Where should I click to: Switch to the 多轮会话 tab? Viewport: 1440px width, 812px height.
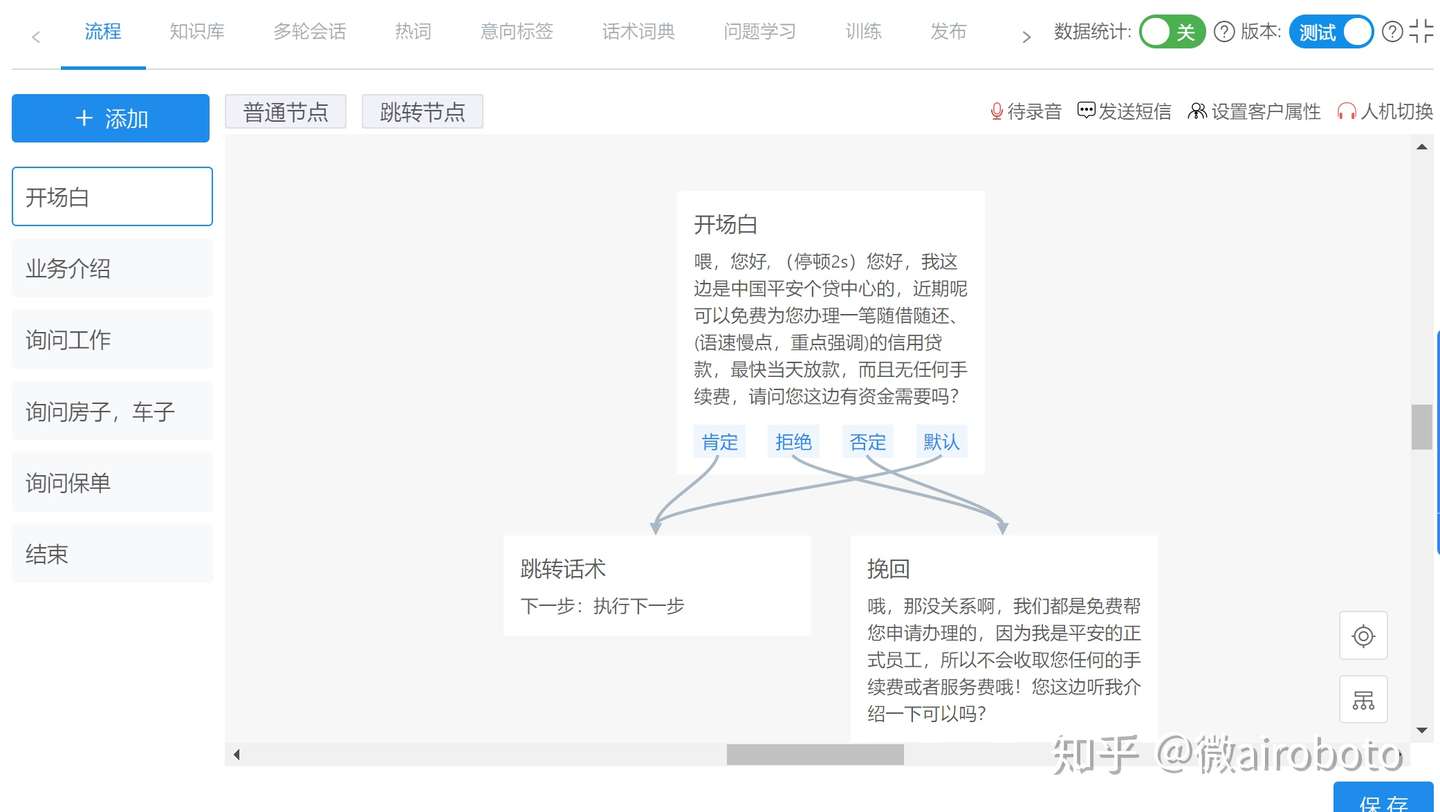click(x=310, y=32)
